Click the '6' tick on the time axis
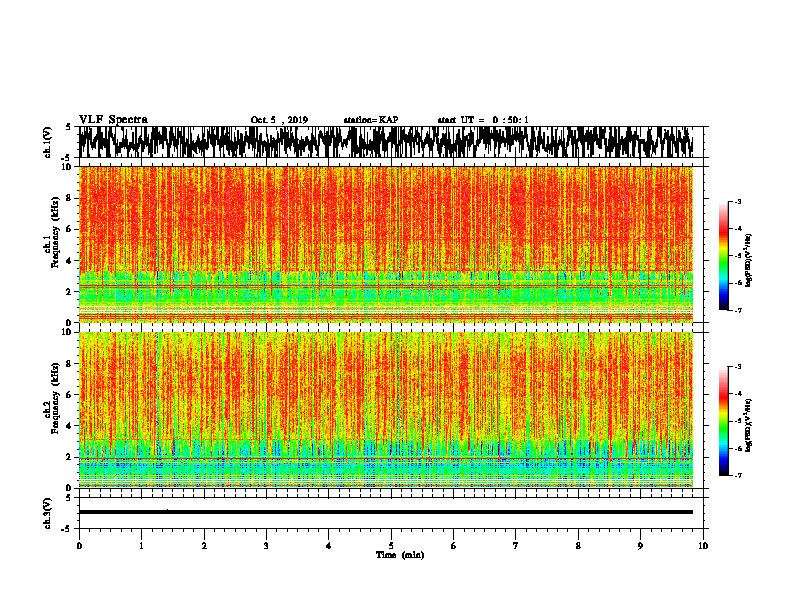 [x=454, y=546]
